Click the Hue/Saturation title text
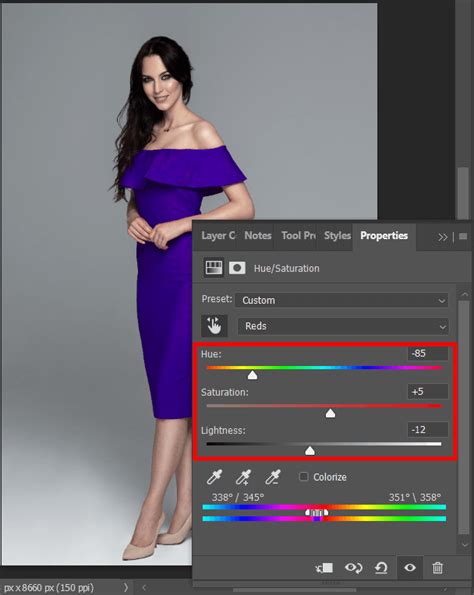The width and height of the screenshot is (474, 595). [x=287, y=268]
